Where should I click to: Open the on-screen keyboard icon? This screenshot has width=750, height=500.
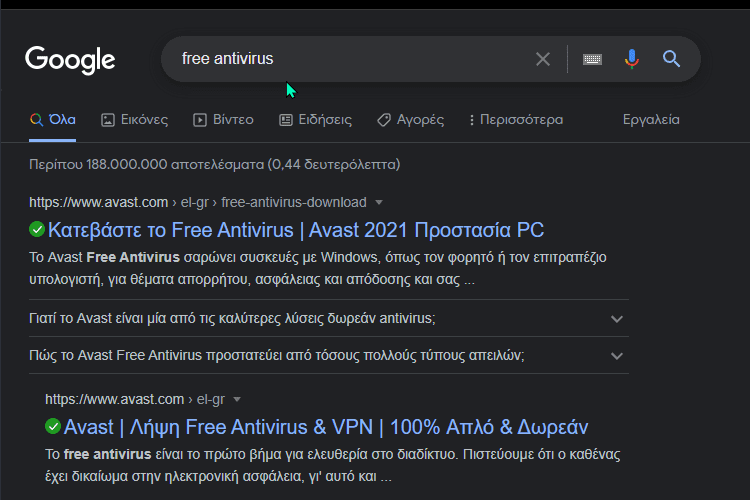click(592, 59)
